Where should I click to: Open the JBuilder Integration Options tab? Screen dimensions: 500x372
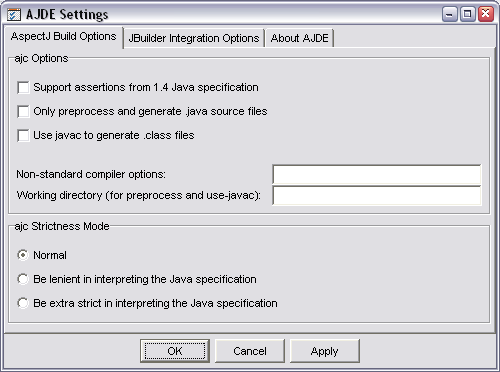pos(194,38)
